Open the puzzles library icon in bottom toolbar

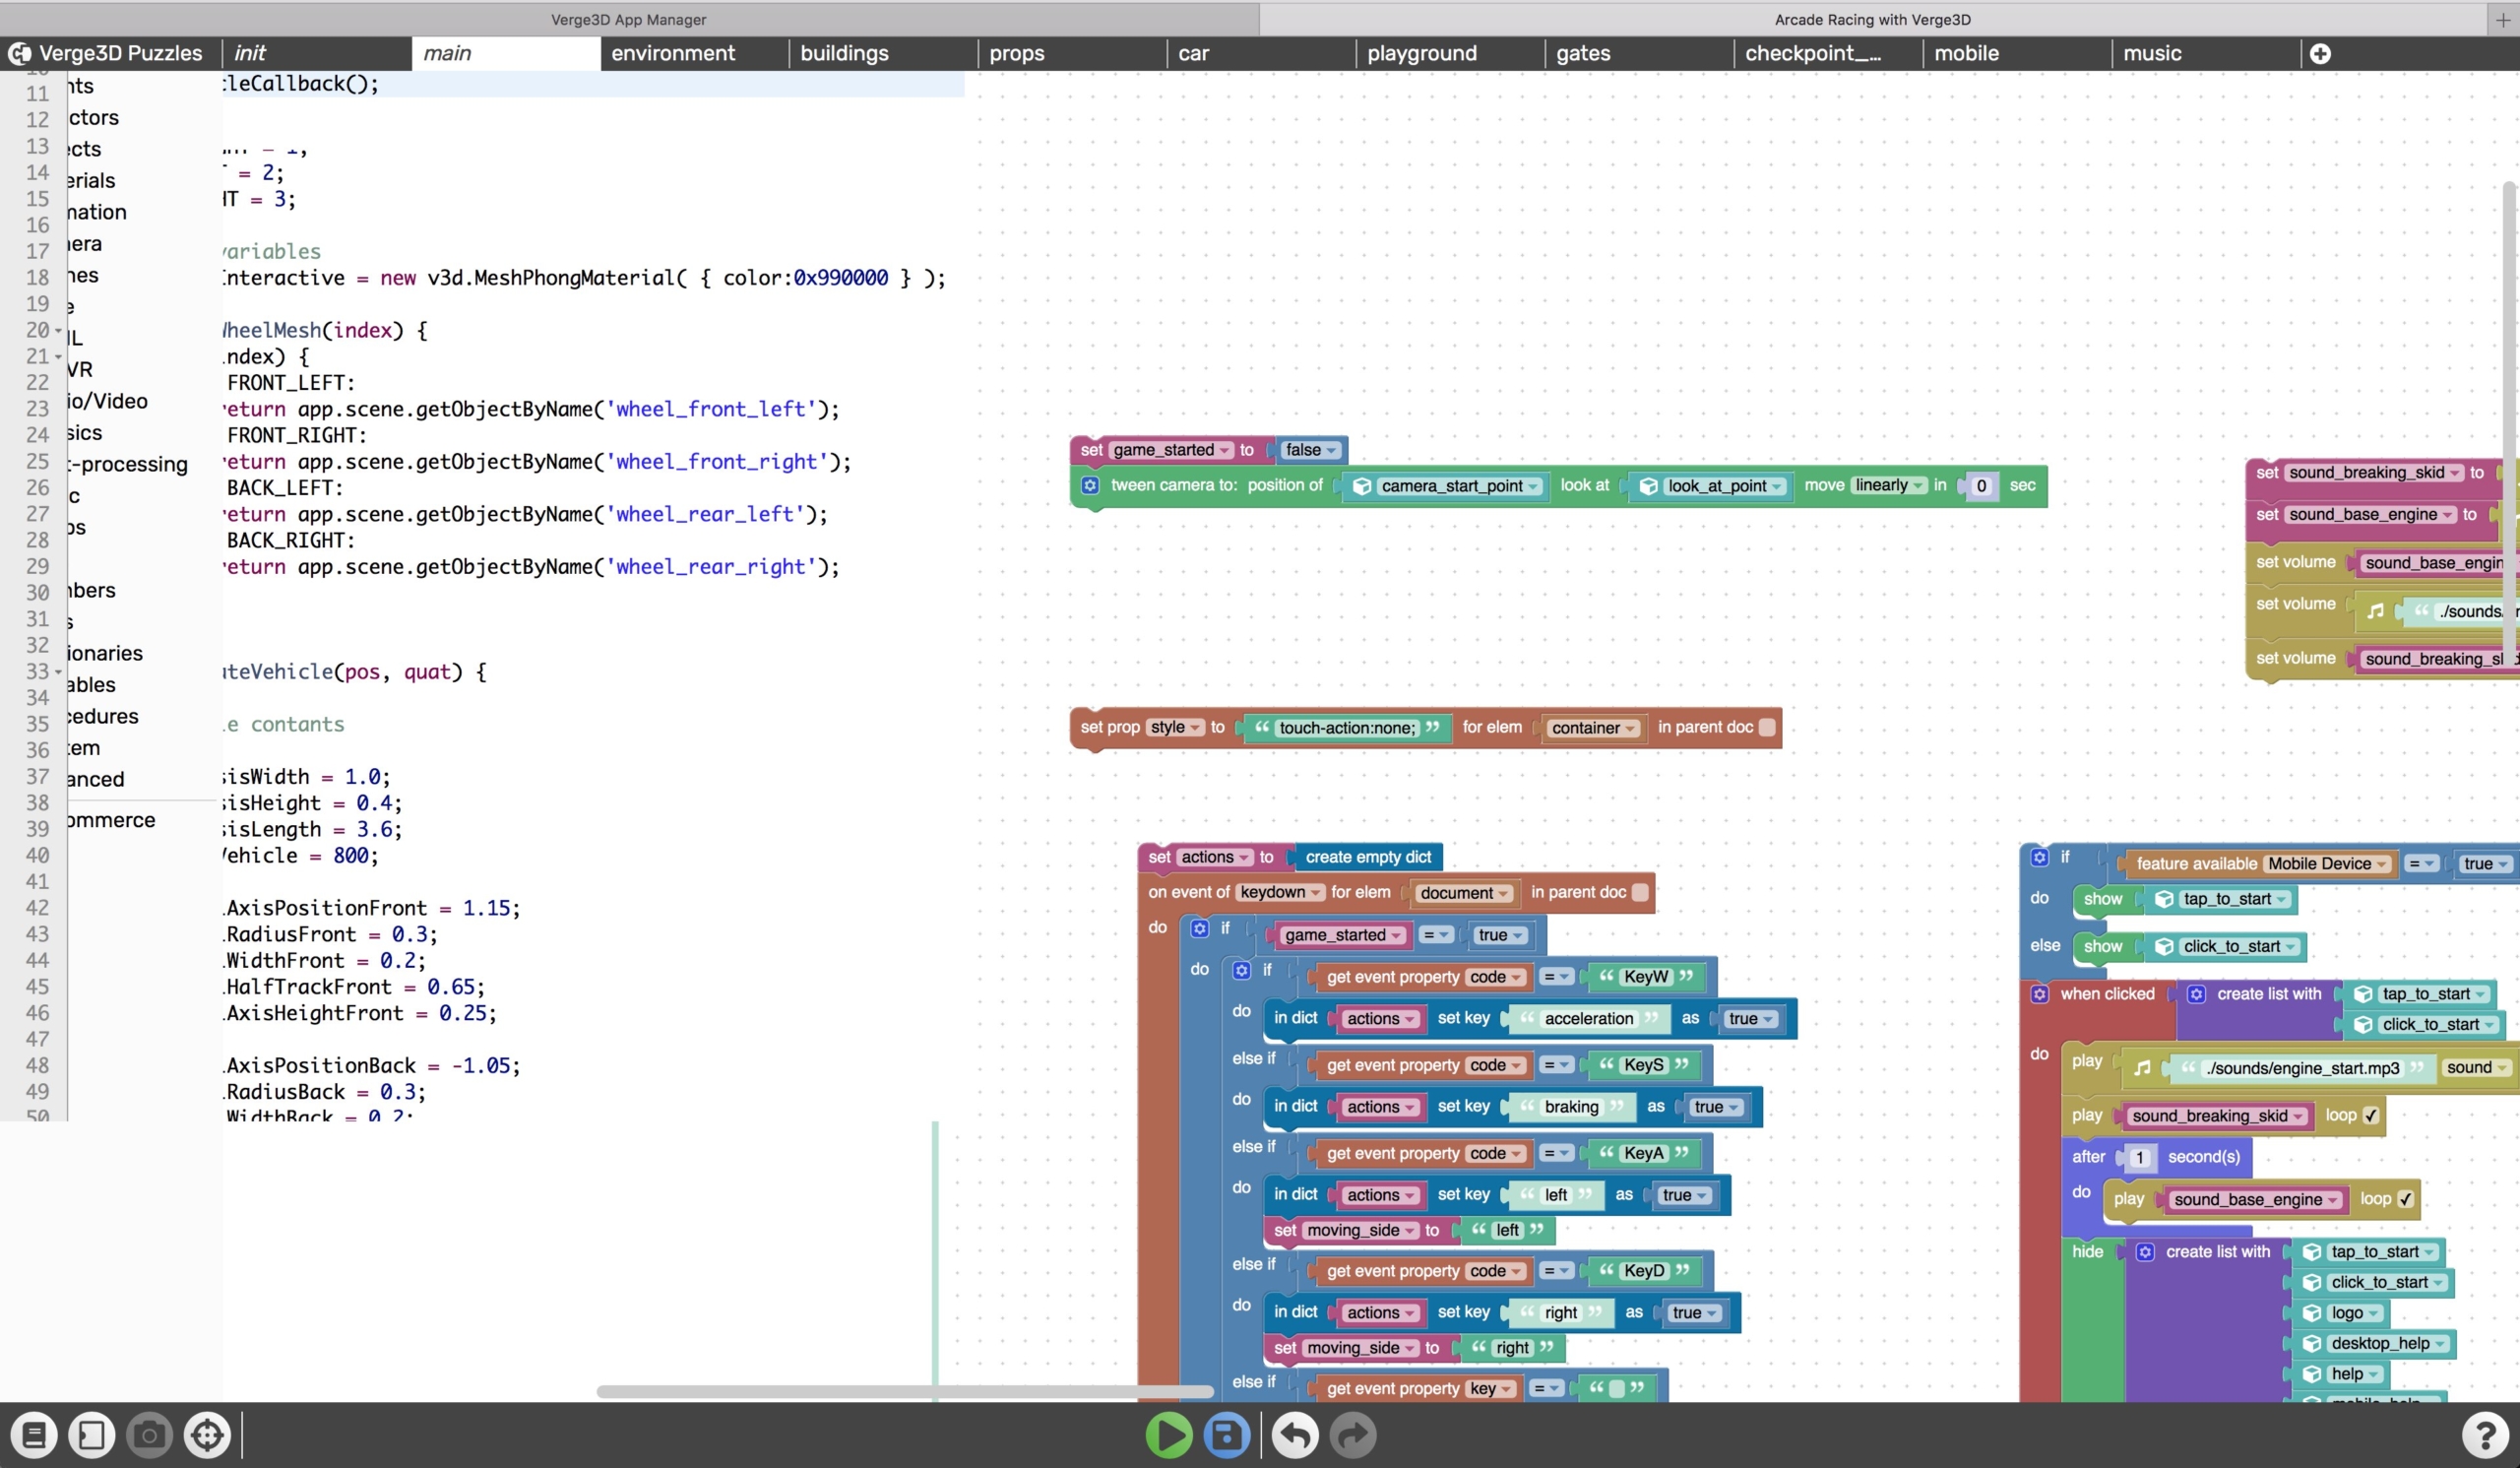click(34, 1435)
